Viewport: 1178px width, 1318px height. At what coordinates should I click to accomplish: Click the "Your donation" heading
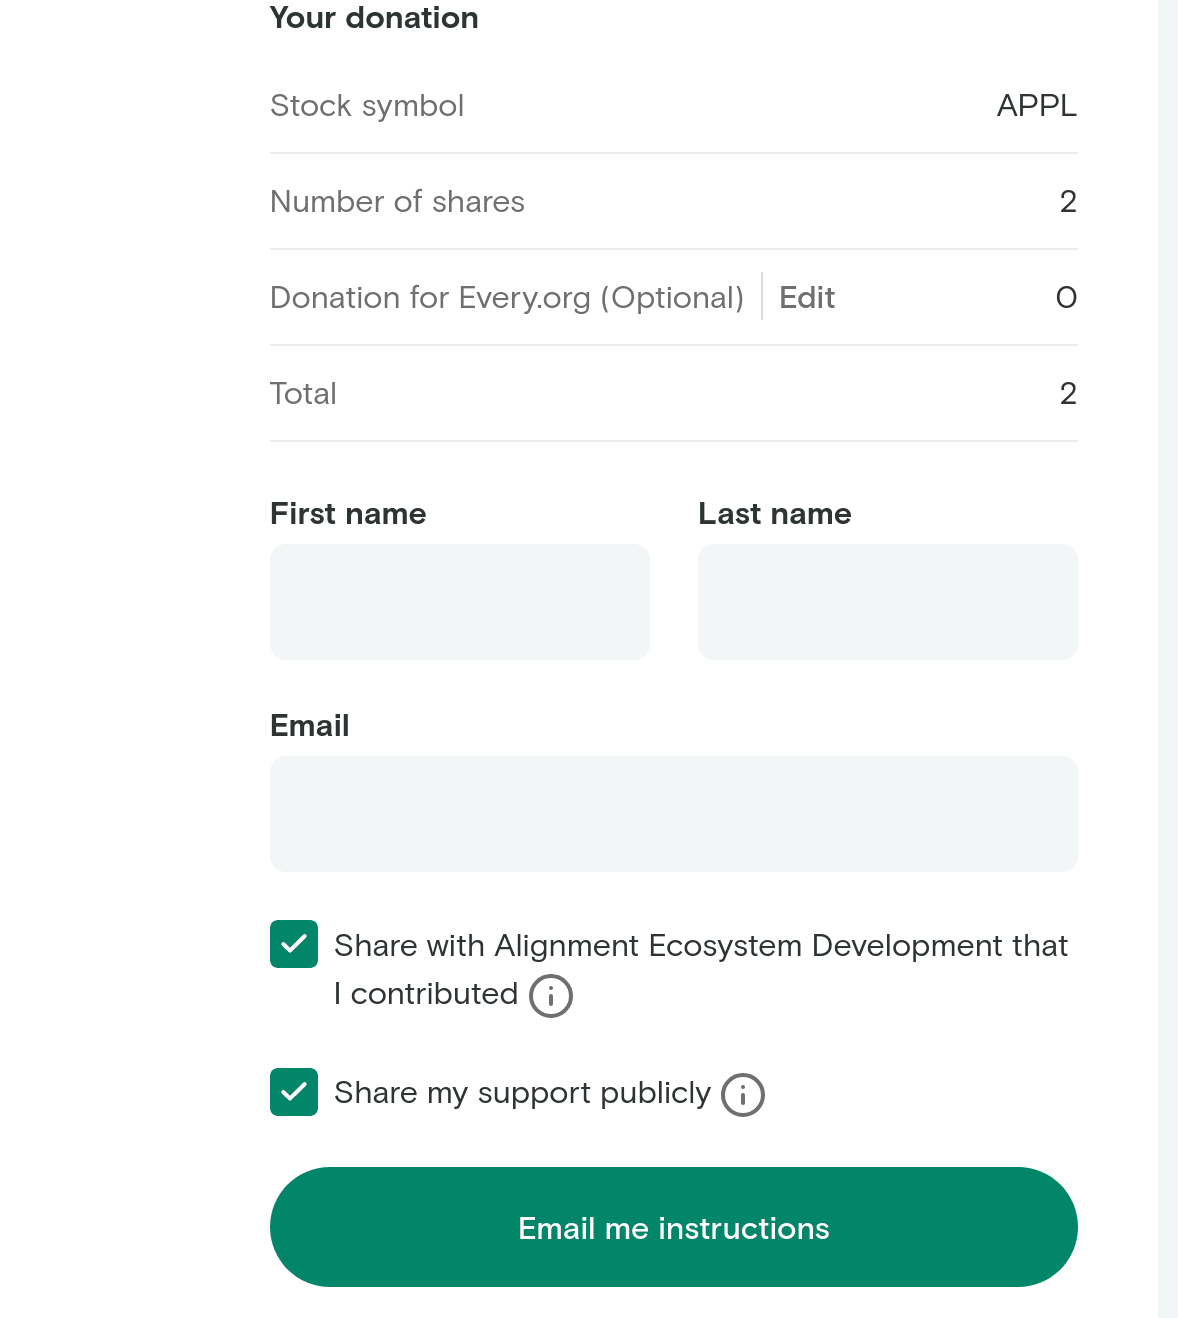tap(374, 18)
